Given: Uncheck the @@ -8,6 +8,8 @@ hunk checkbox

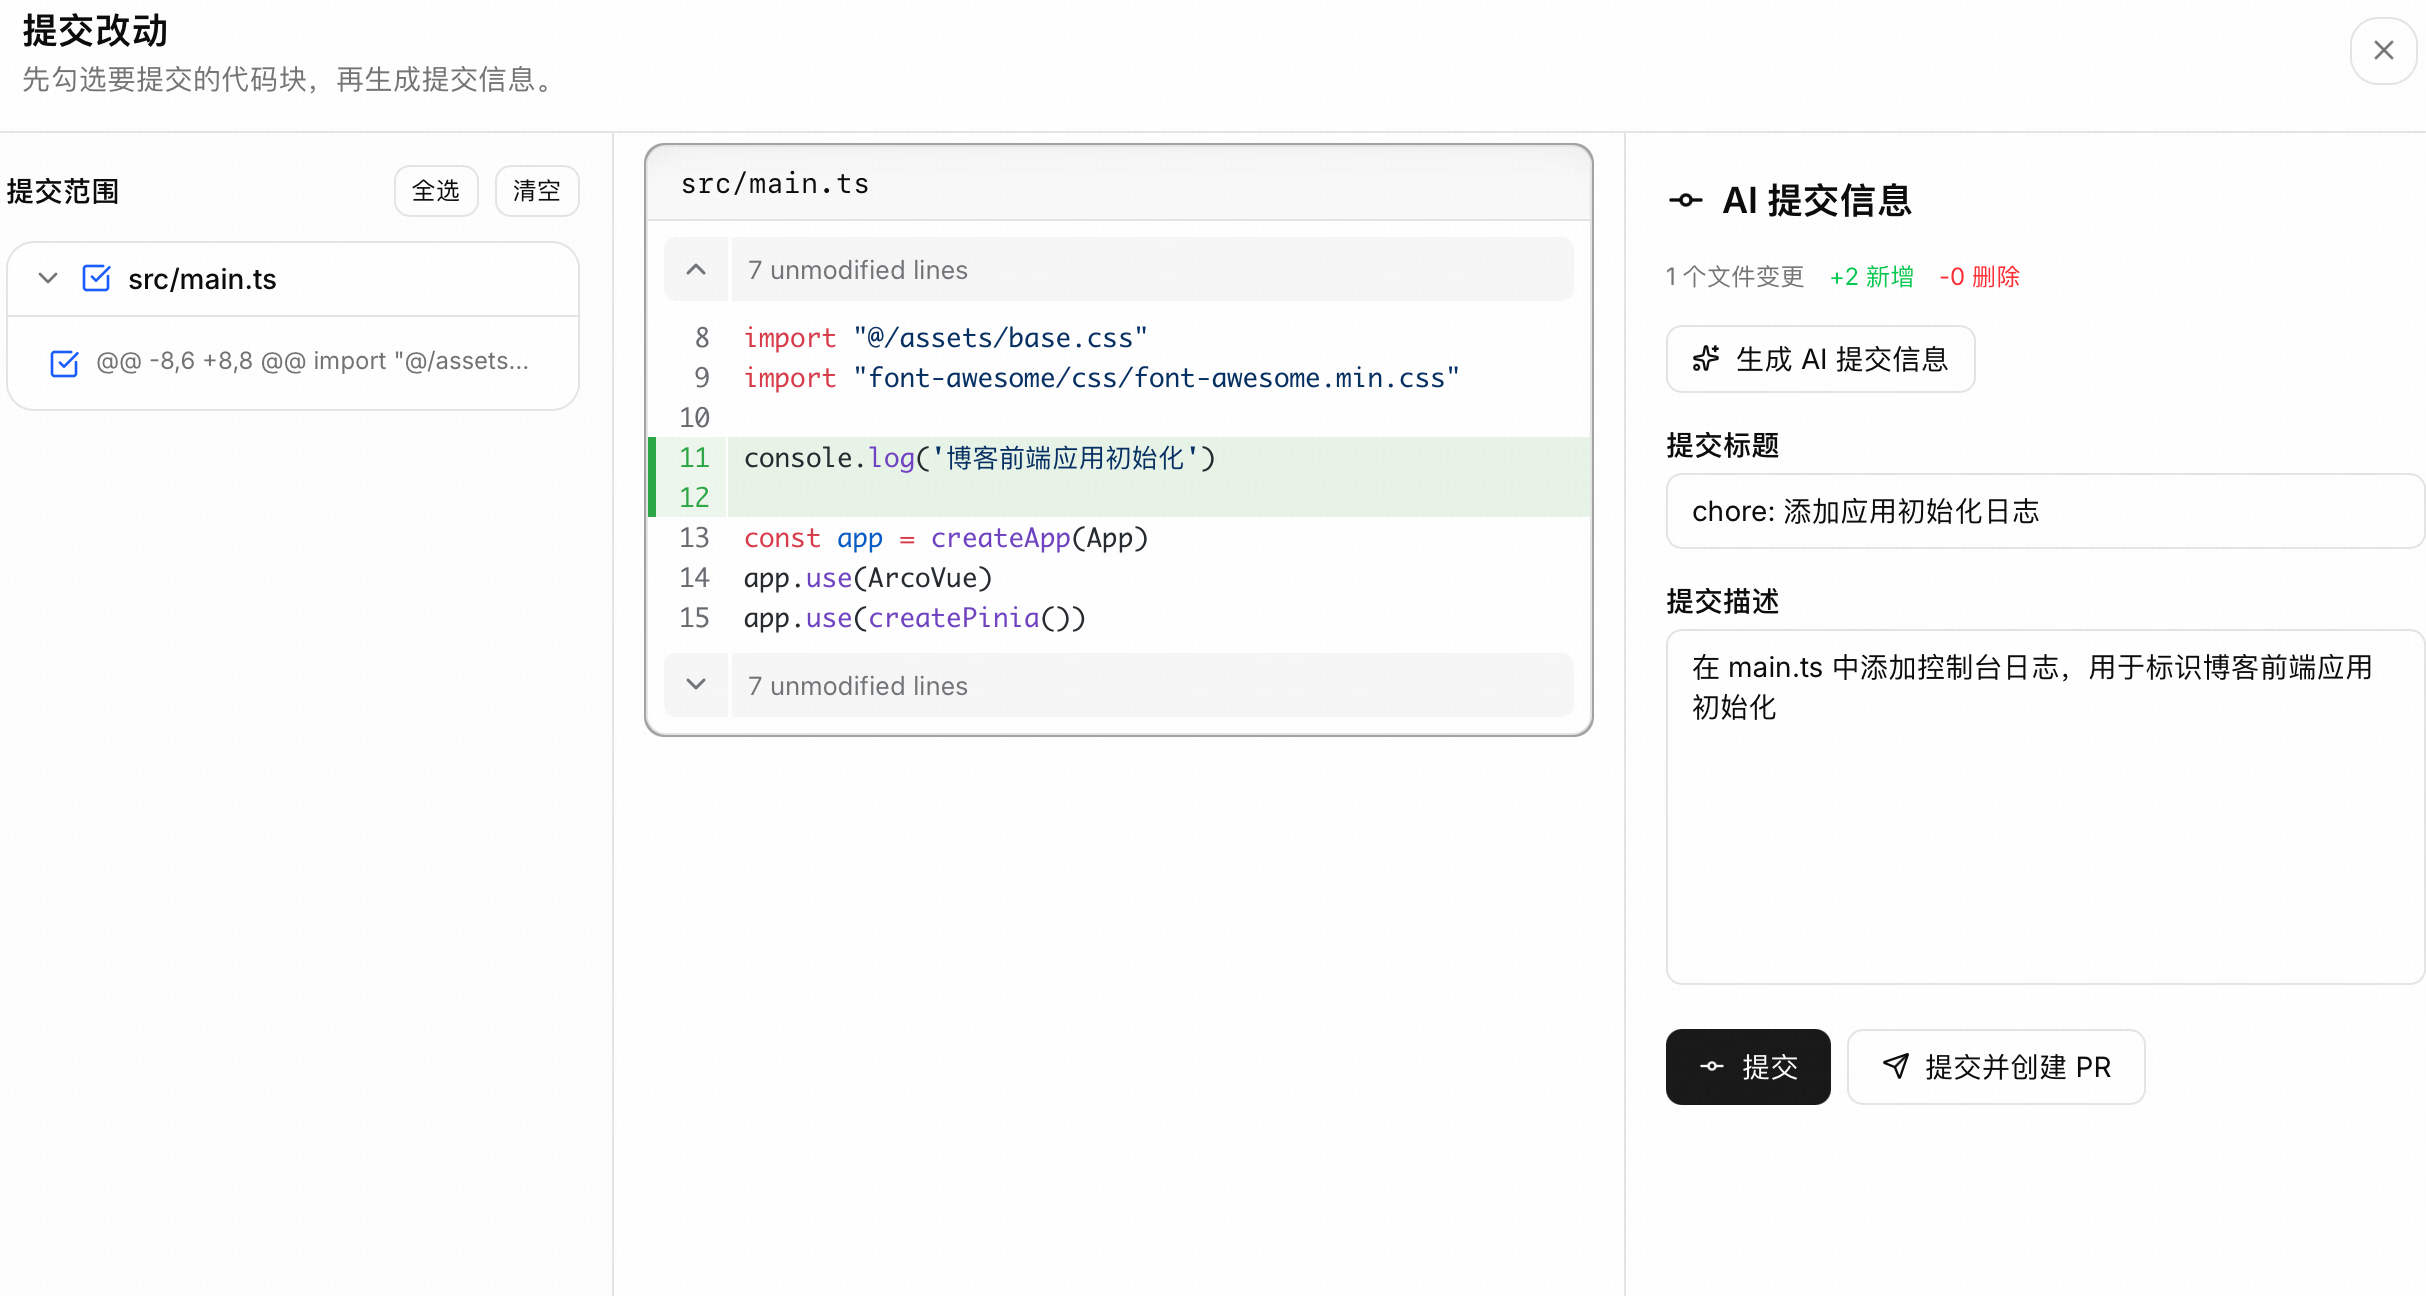Looking at the screenshot, I should pos(64,363).
